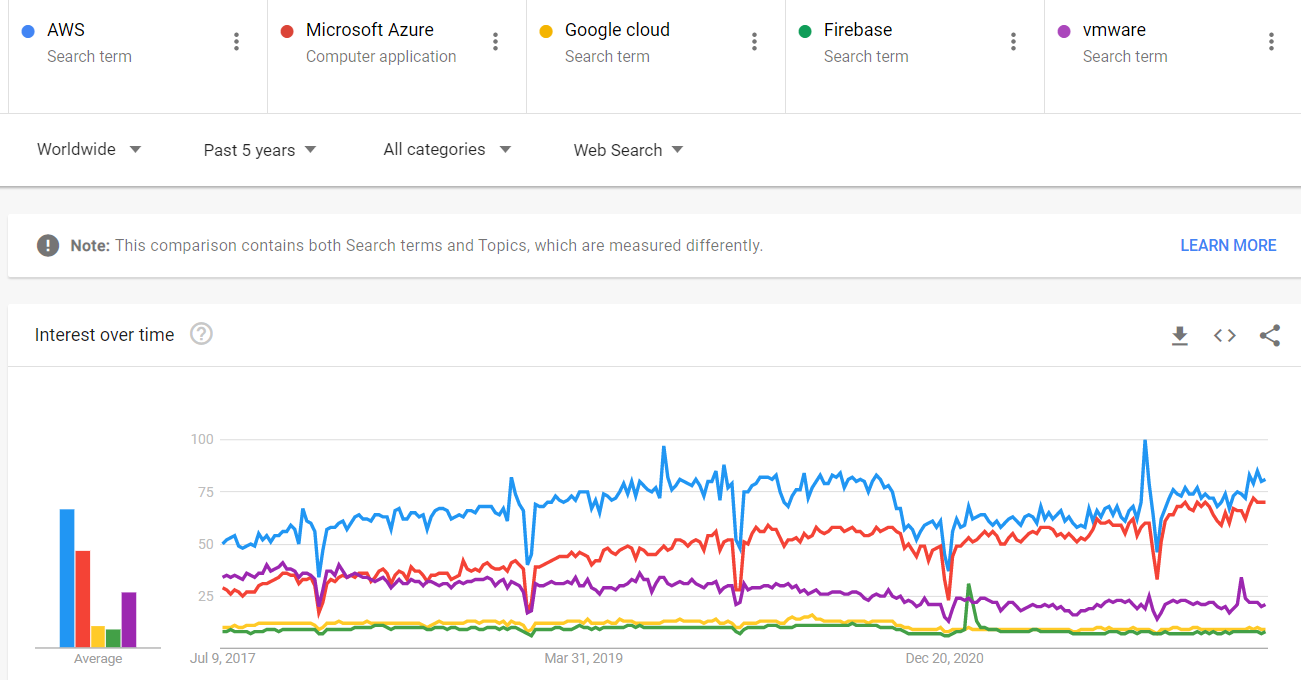Open Microsoft Azure three-dot options
Screen dimensions: 1301x680
click(x=495, y=41)
